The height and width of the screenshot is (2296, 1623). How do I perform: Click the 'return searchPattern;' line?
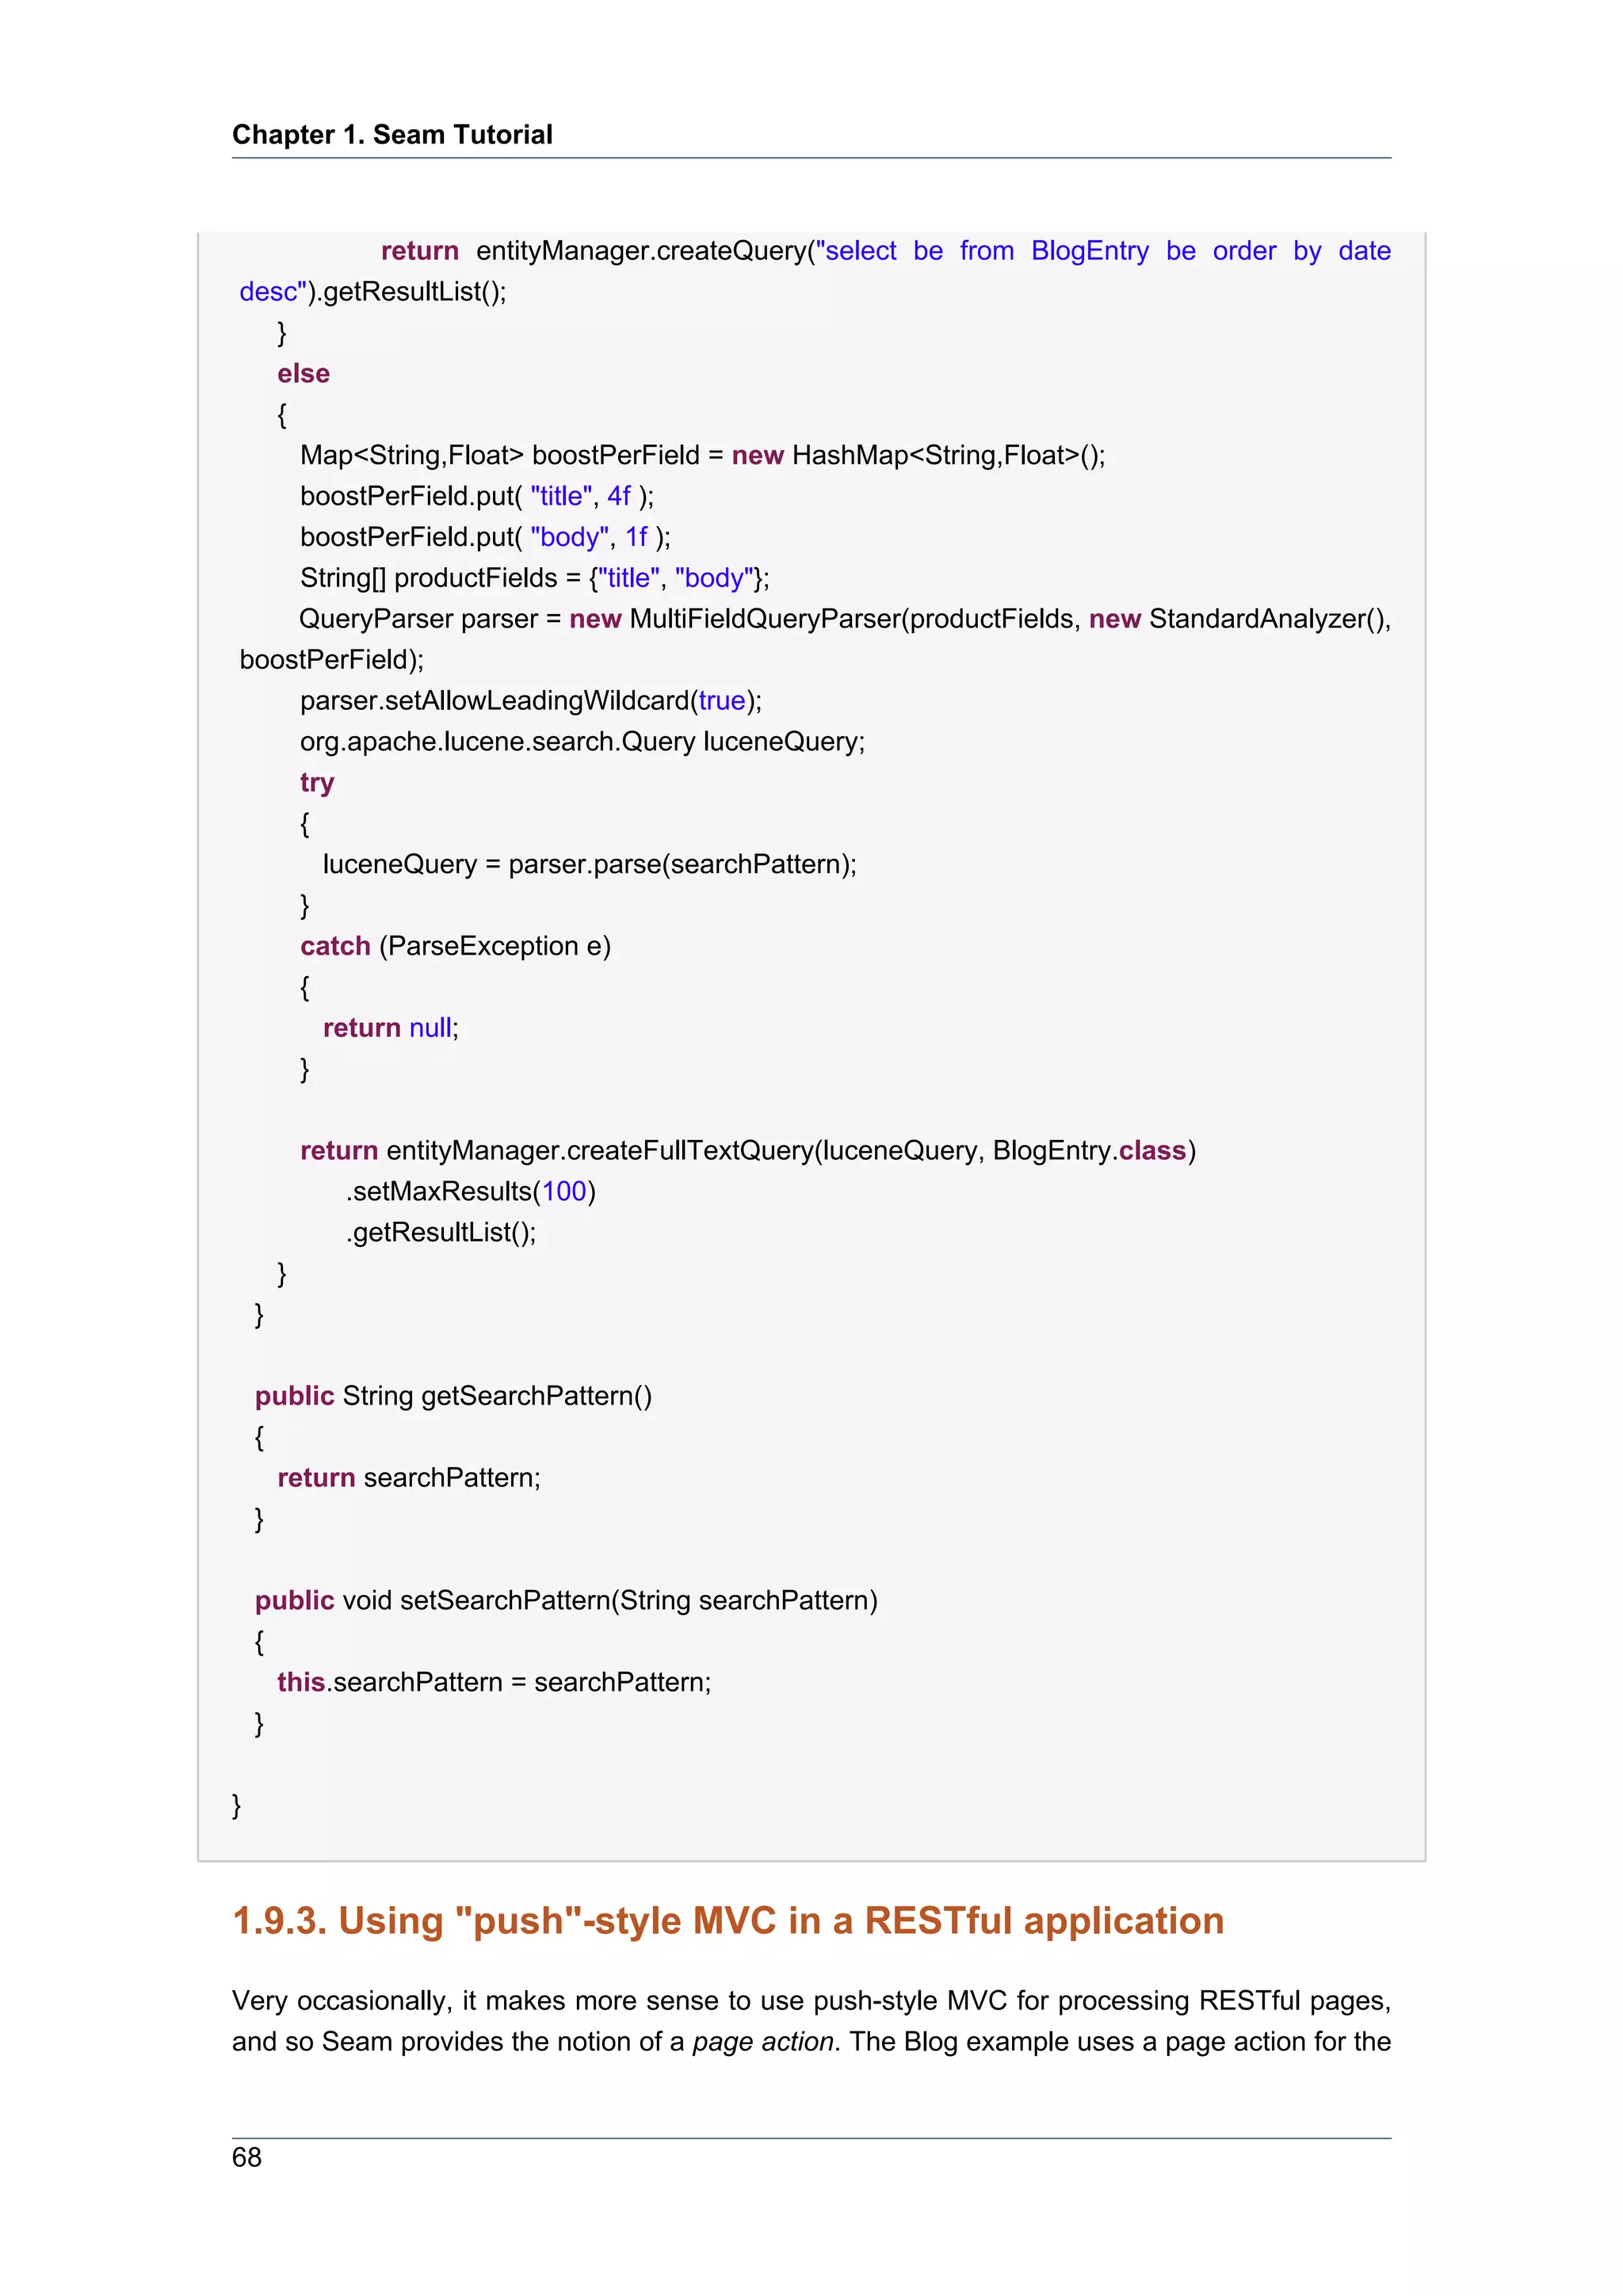pyautogui.click(x=408, y=1478)
